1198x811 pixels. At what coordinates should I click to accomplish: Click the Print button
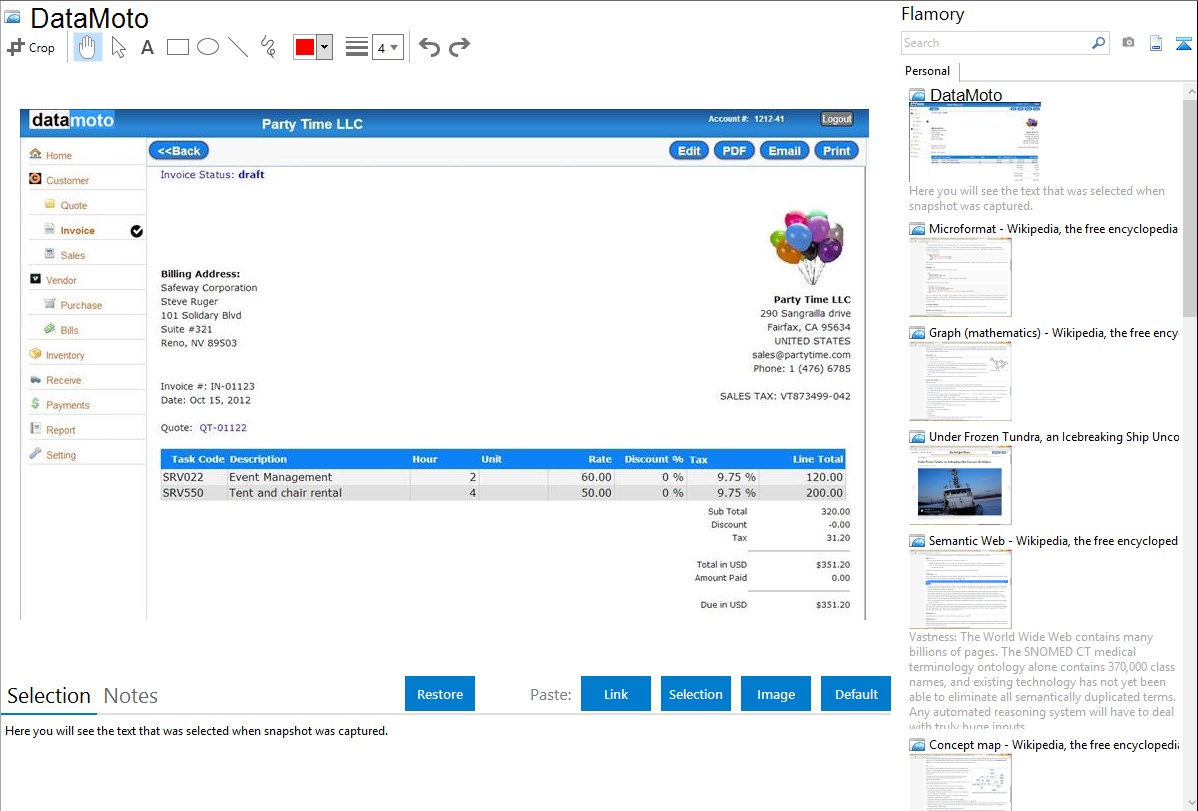pos(837,151)
